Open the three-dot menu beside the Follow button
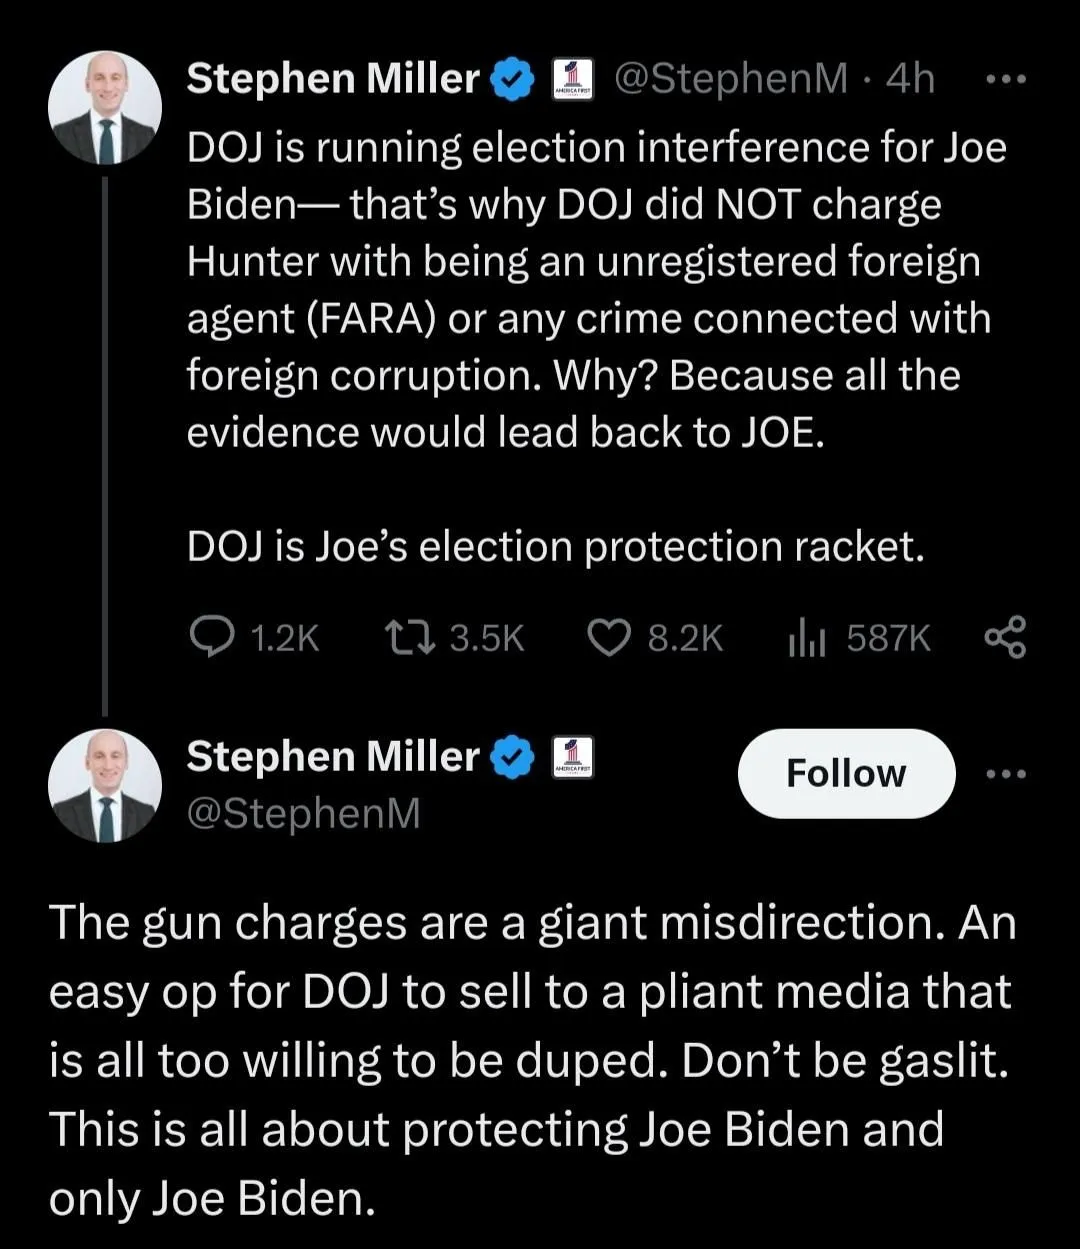1080x1249 pixels. point(1005,774)
